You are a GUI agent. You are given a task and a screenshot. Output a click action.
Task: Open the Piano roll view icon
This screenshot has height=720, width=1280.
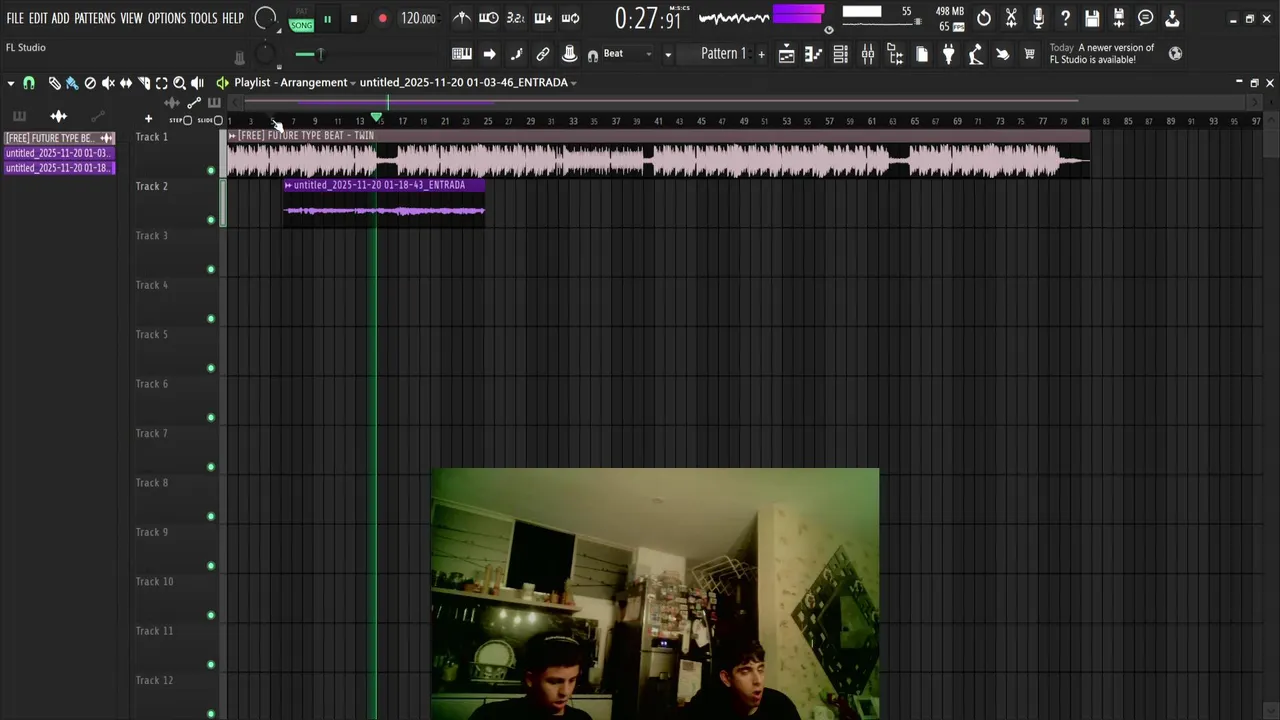(814, 54)
